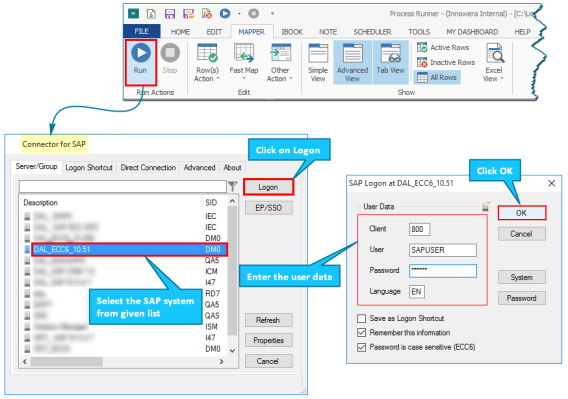Switch to Simple View
Image resolution: width=568 pixels, height=399 pixels.
[x=318, y=62]
